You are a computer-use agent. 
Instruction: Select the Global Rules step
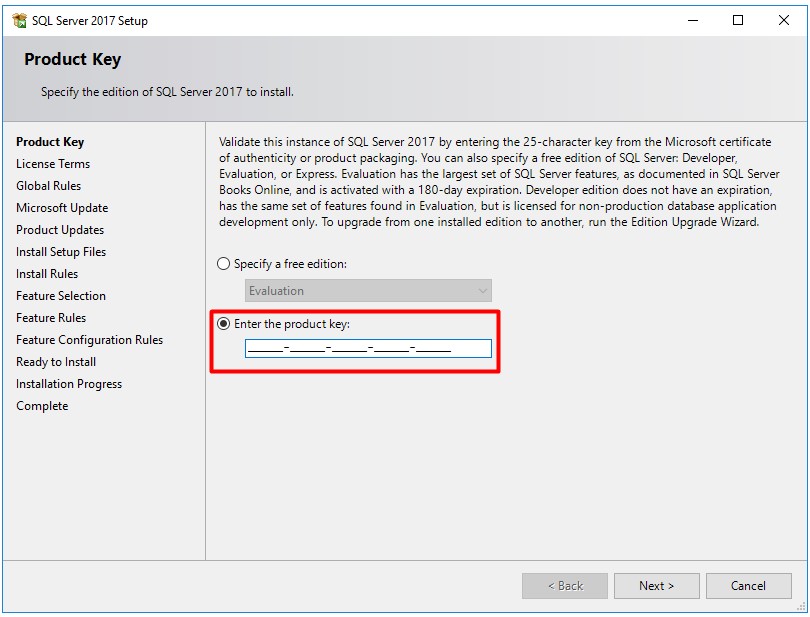(49, 186)
